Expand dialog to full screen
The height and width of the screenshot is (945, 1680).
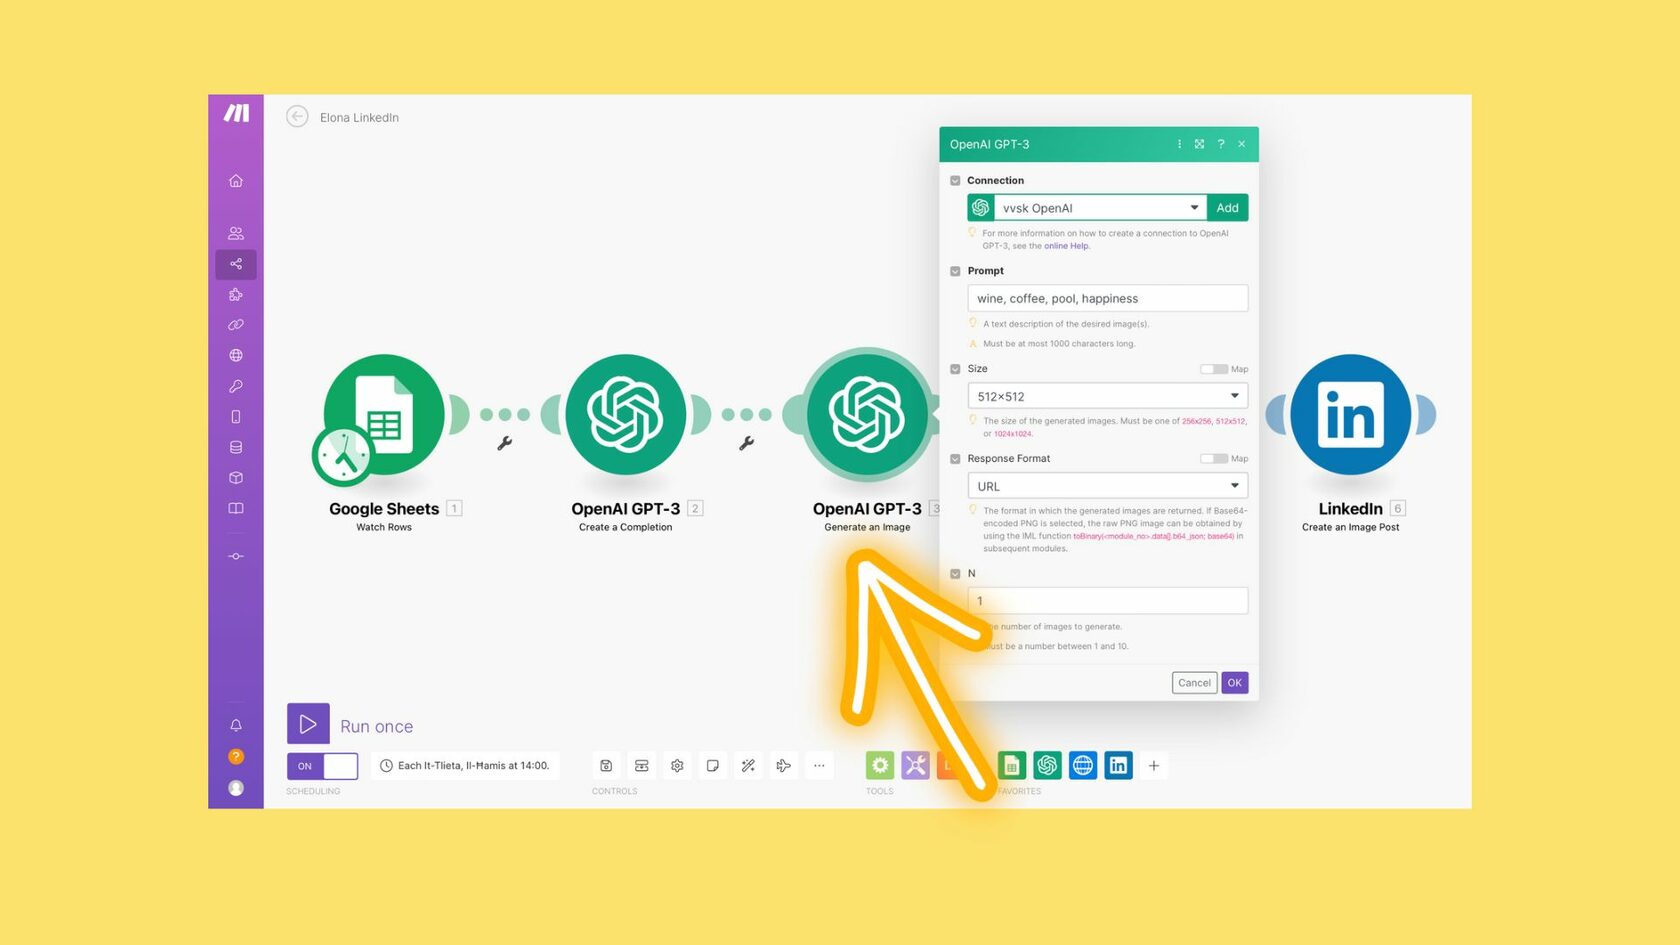1200,144
